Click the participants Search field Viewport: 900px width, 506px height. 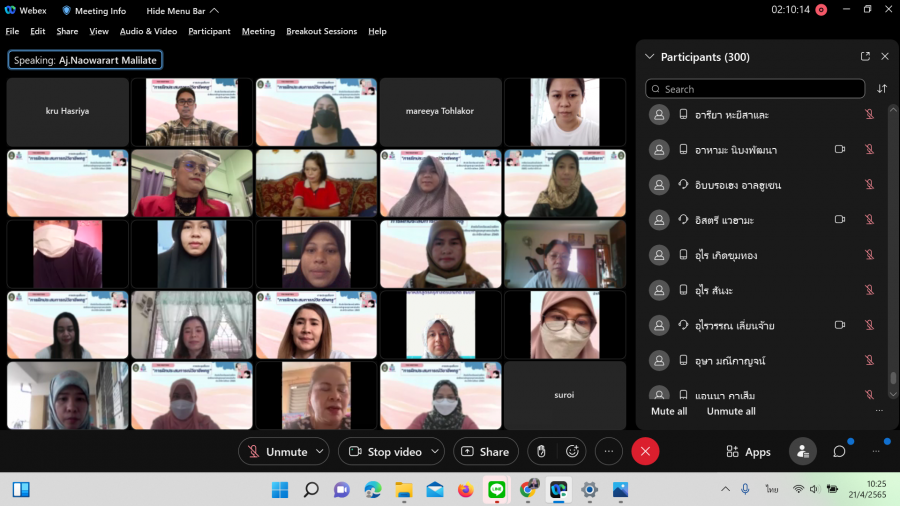755,89
